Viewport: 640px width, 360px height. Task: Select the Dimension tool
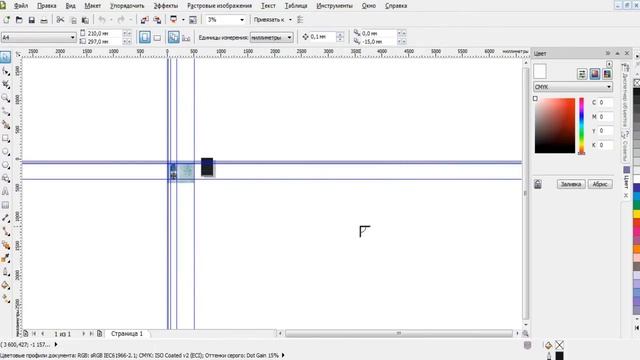pos(6,218)
